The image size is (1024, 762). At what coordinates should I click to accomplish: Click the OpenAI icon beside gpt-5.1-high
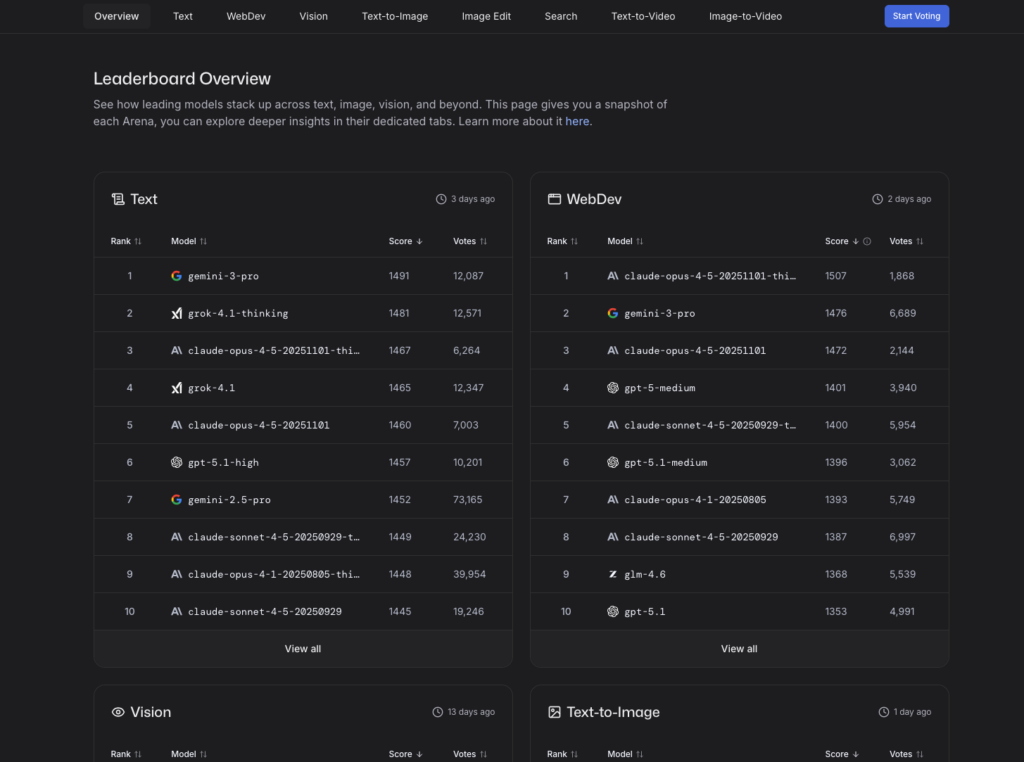pos(176,461)
